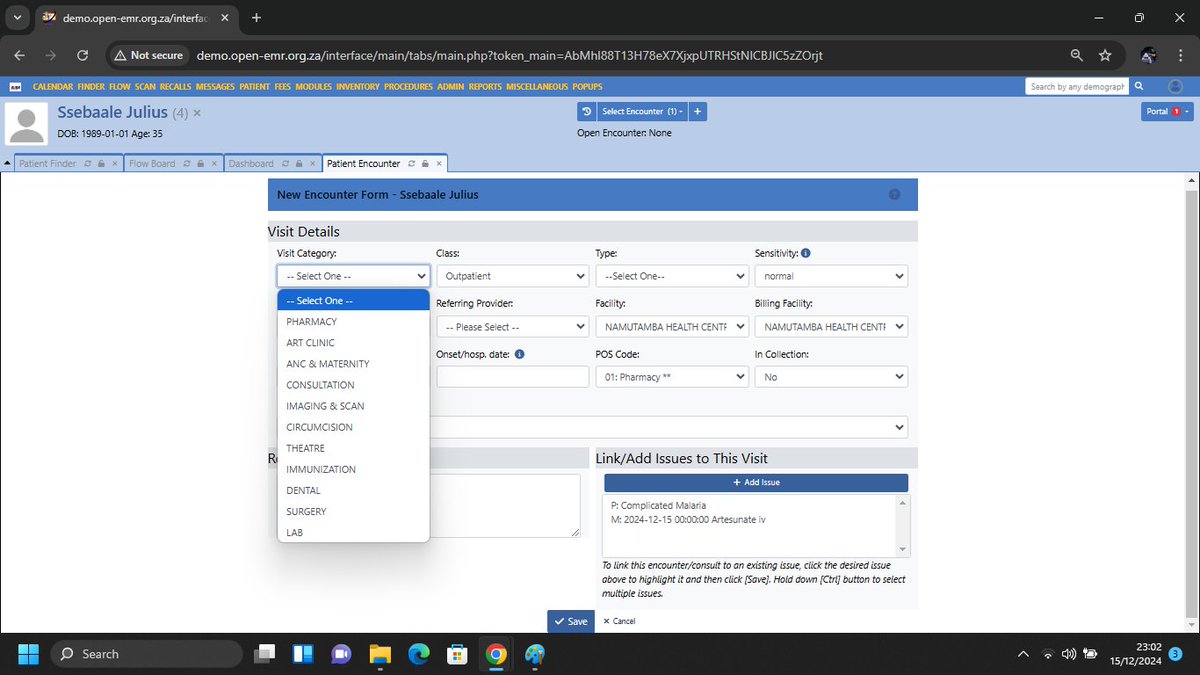Close the Flow Board tab
Viewport: 1200px width, 675px height.
coord(214,163)
